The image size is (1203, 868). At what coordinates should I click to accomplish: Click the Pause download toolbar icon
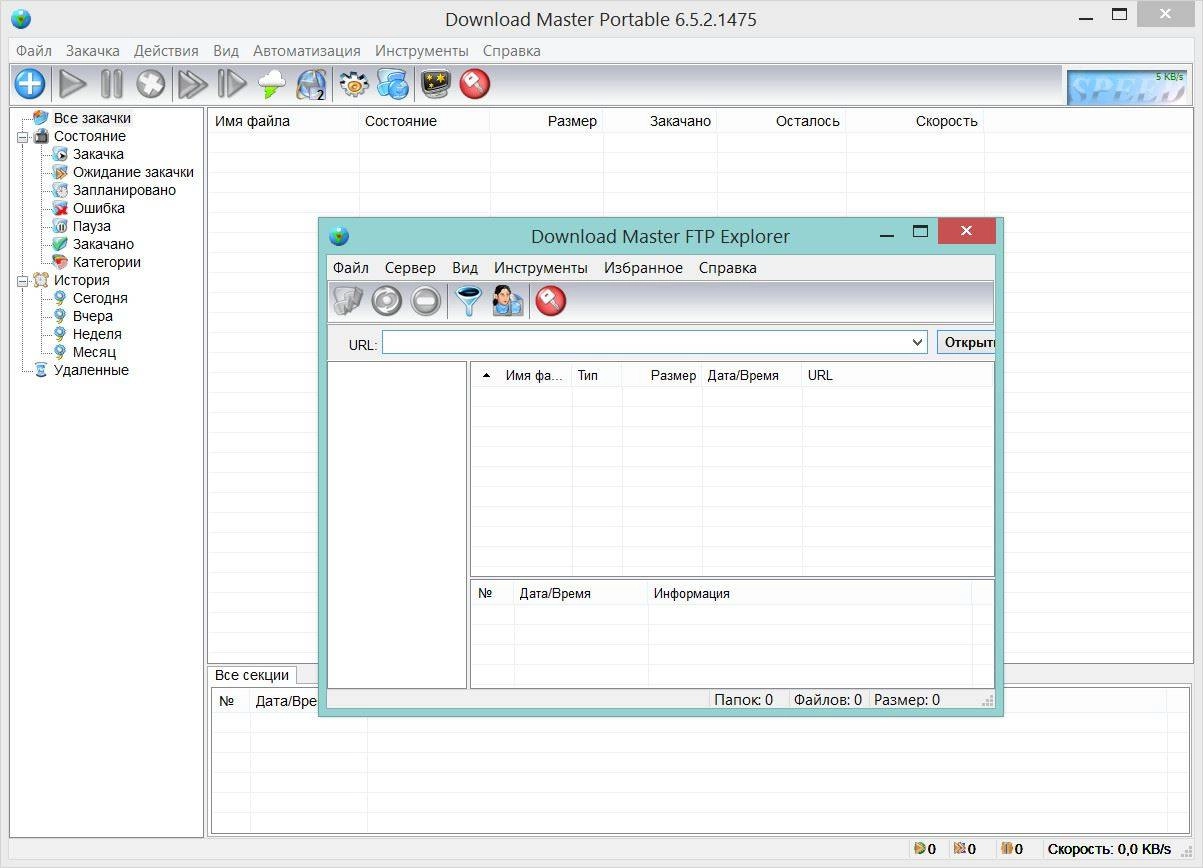pos(111,84)
